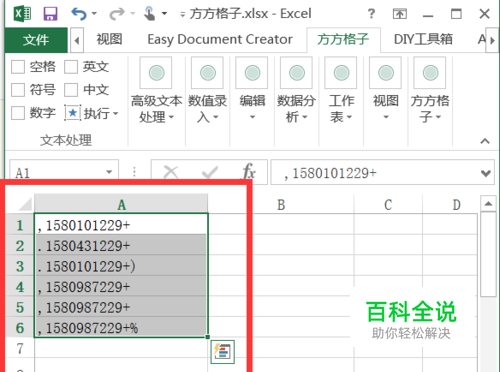The height and width of the screenshot is (372, 500).
Task: Click cell containing . 1580101229+)
Action: click(121, 266)
